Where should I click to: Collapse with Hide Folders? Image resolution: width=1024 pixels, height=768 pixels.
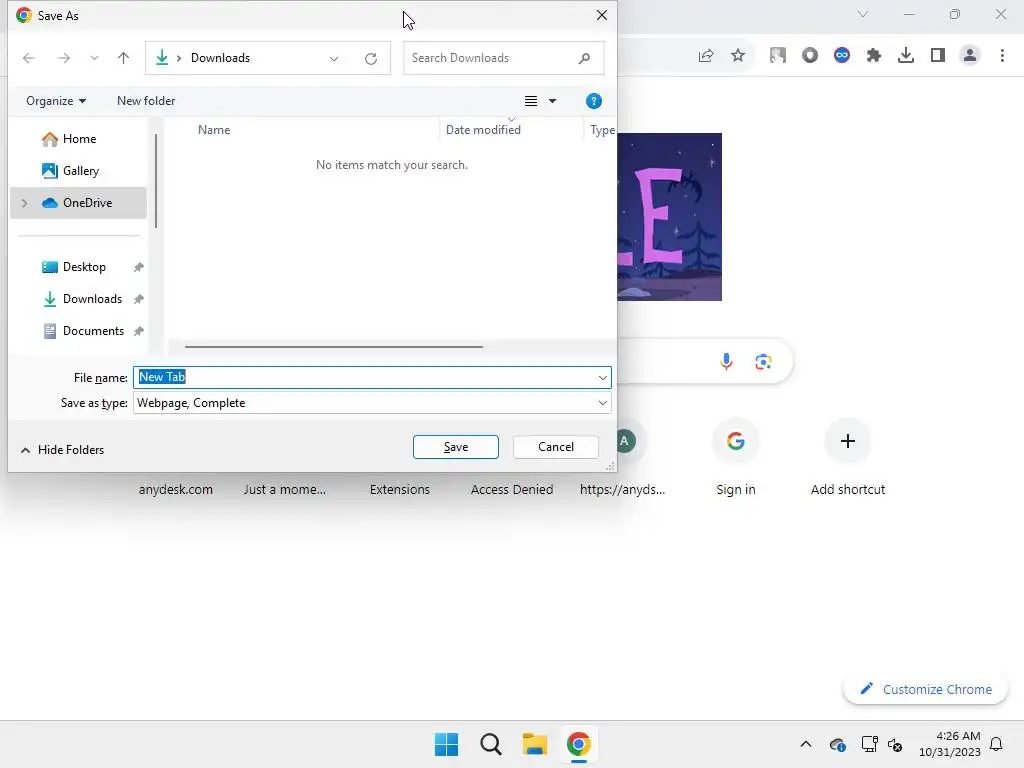coord(63,449)
